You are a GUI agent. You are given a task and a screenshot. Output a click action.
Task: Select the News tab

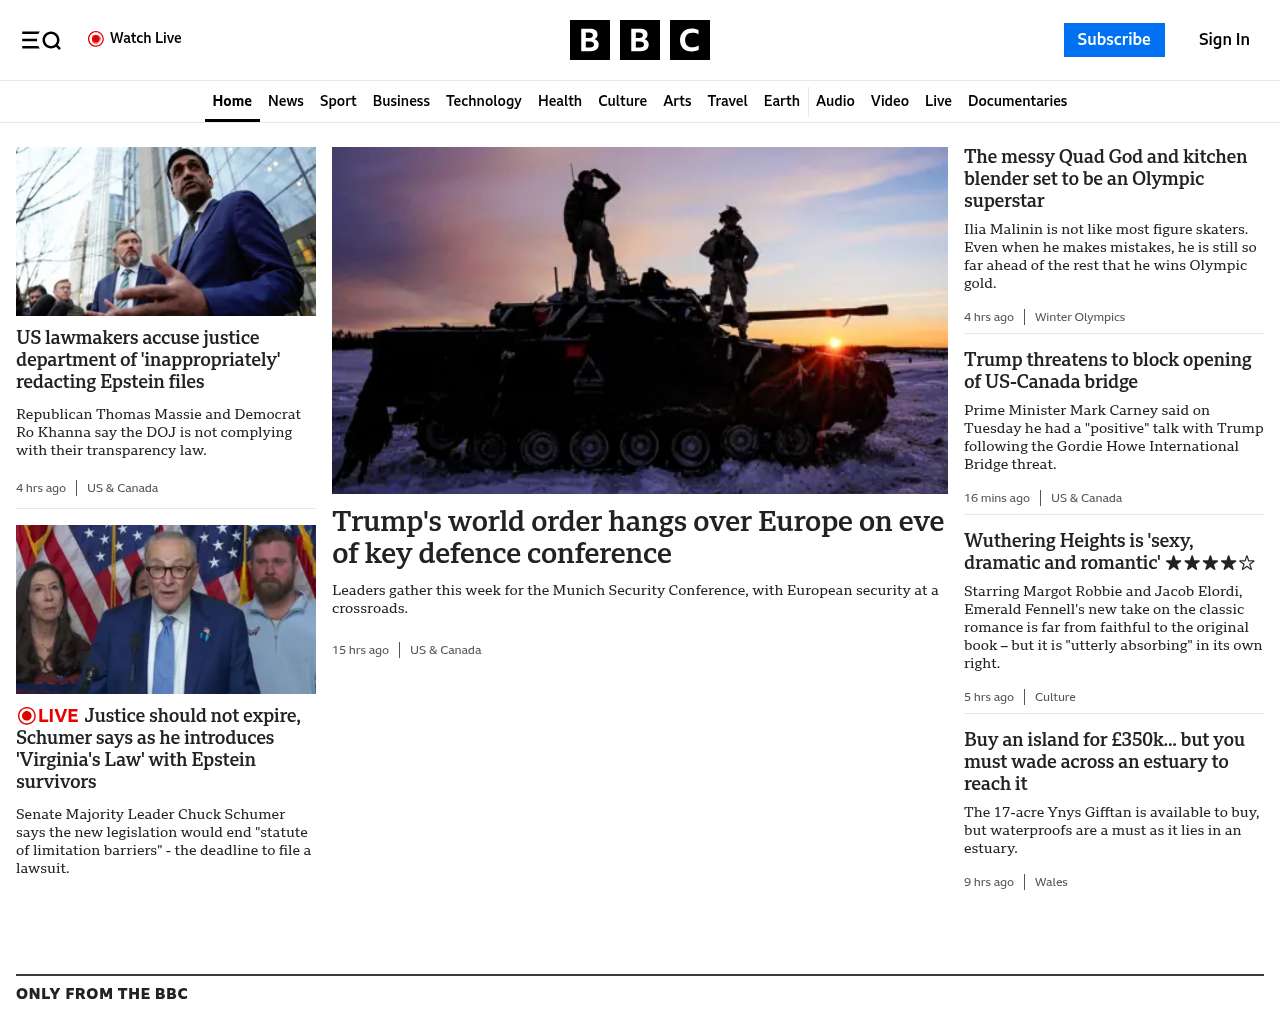pyautogui.click(x=285, y=101)
